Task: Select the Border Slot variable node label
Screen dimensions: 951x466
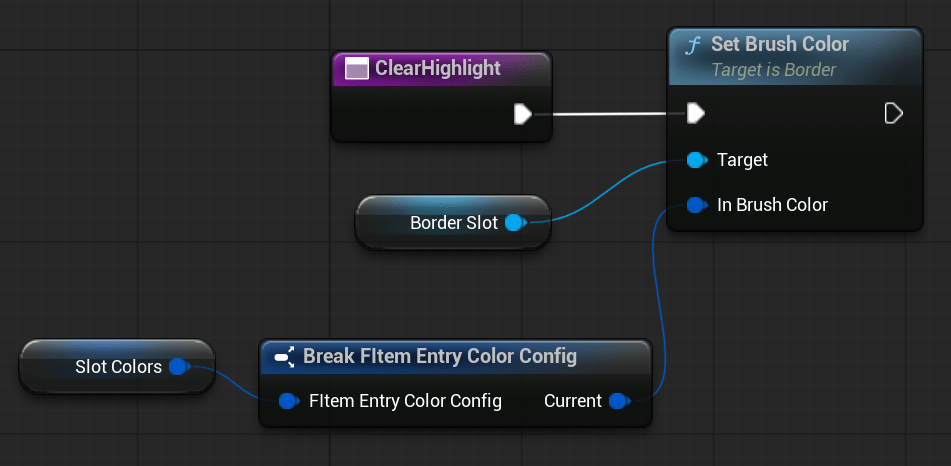Action: click(453, 223)
